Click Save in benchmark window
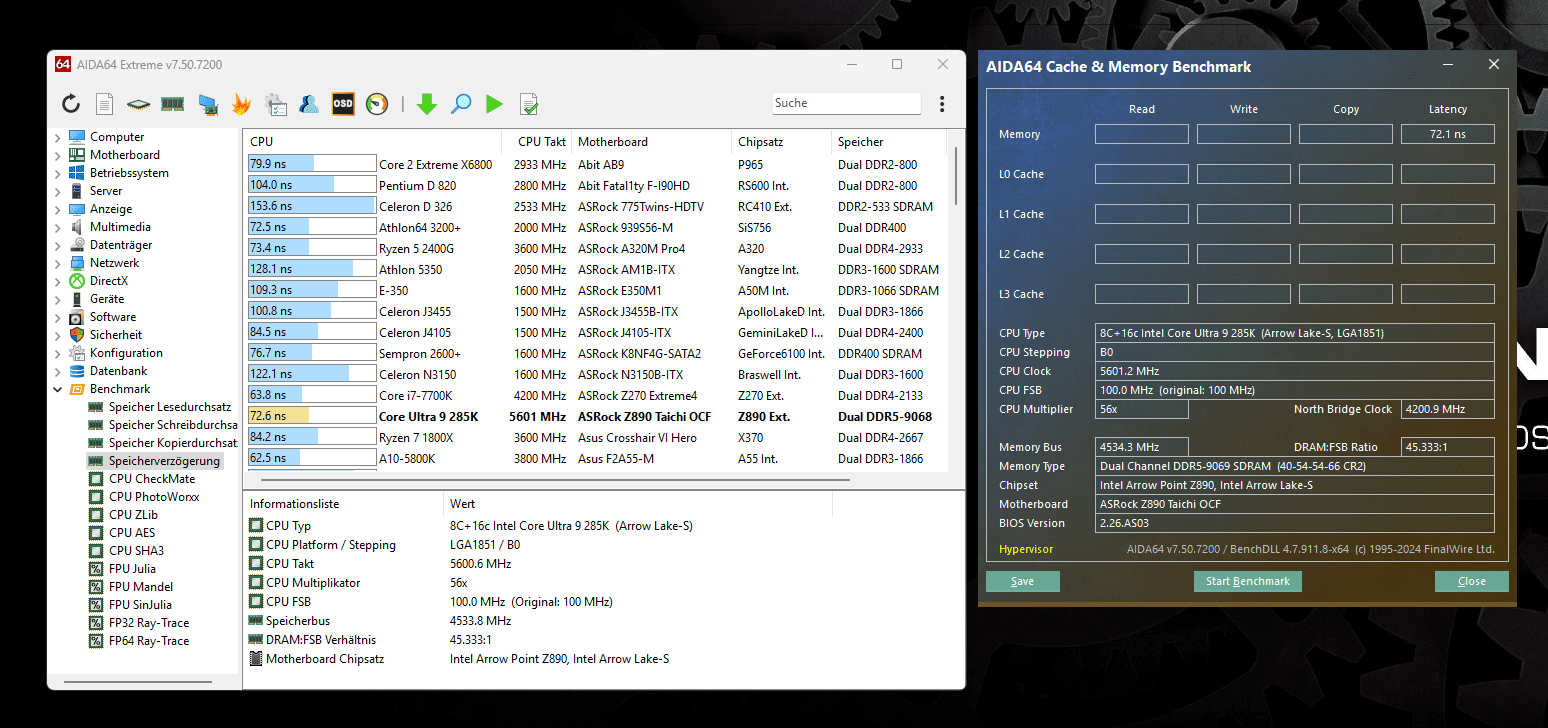This screenshot has width=1548, height=728. pos(1022,581)
